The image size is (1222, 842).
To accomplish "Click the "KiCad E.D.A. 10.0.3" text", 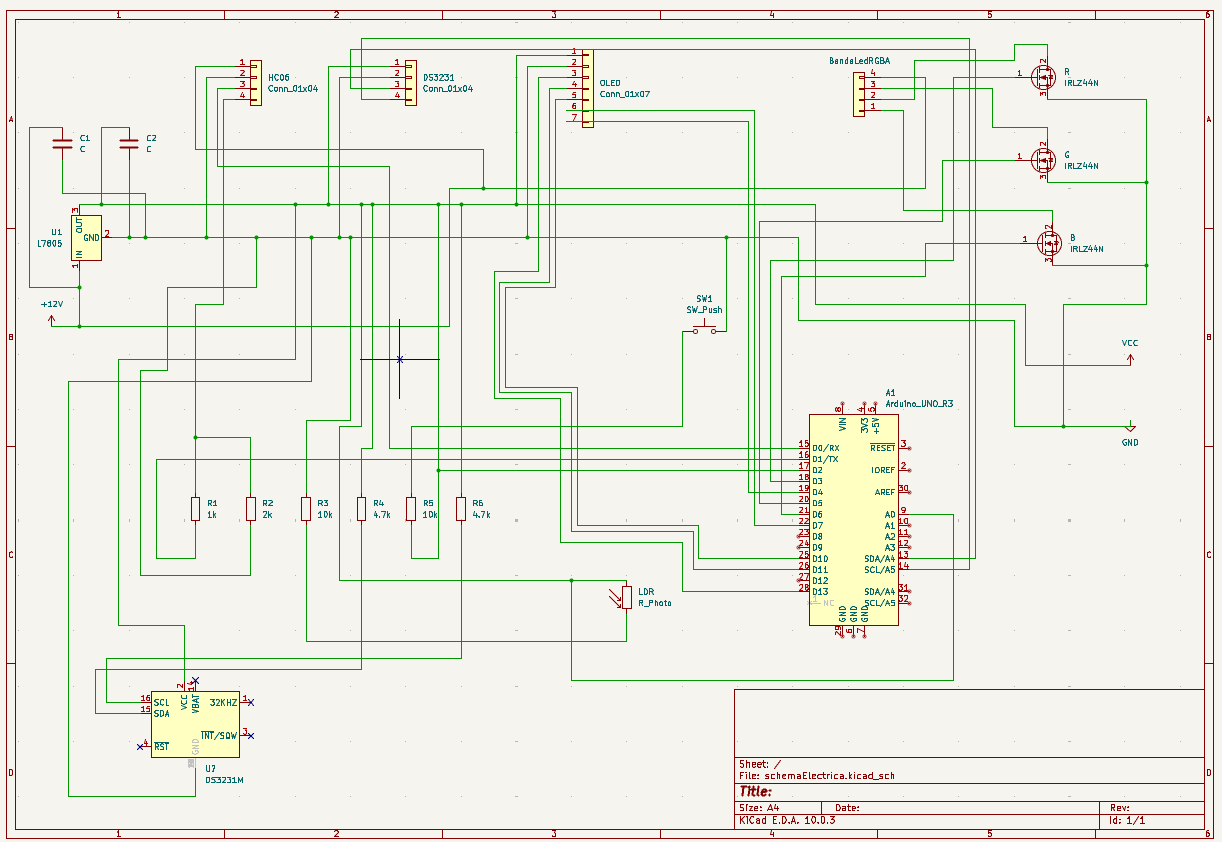I will 786,820.
